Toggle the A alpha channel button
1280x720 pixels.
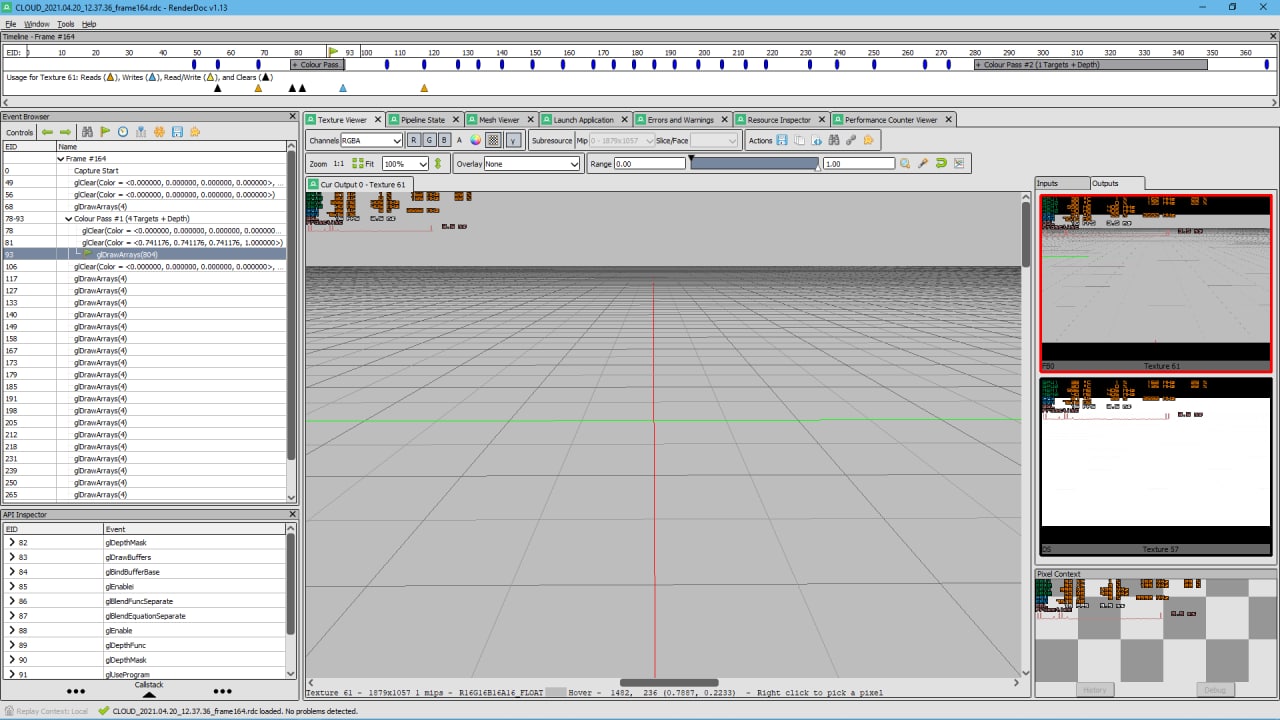460,140
